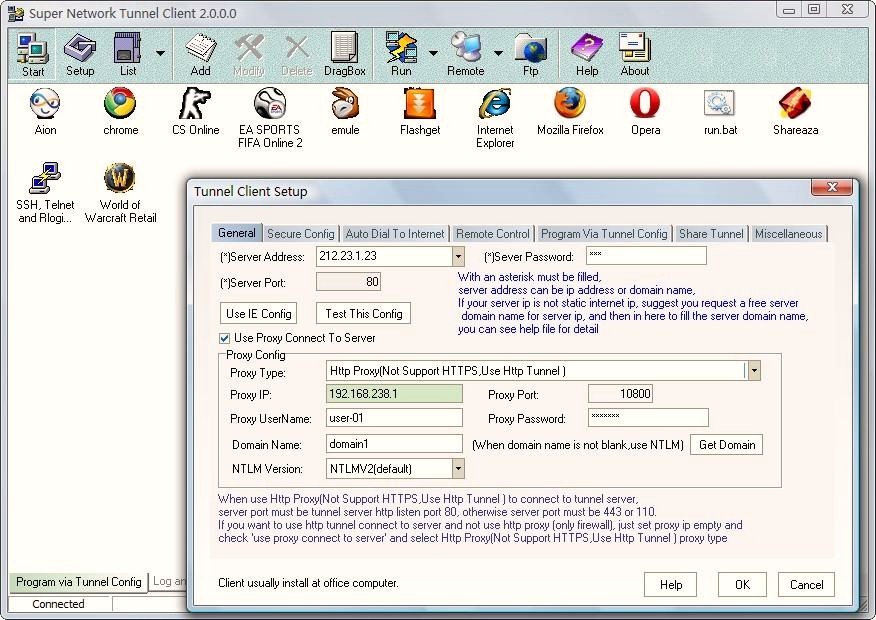
Task: Open the Remote Control tab
Action: point(492,234)
